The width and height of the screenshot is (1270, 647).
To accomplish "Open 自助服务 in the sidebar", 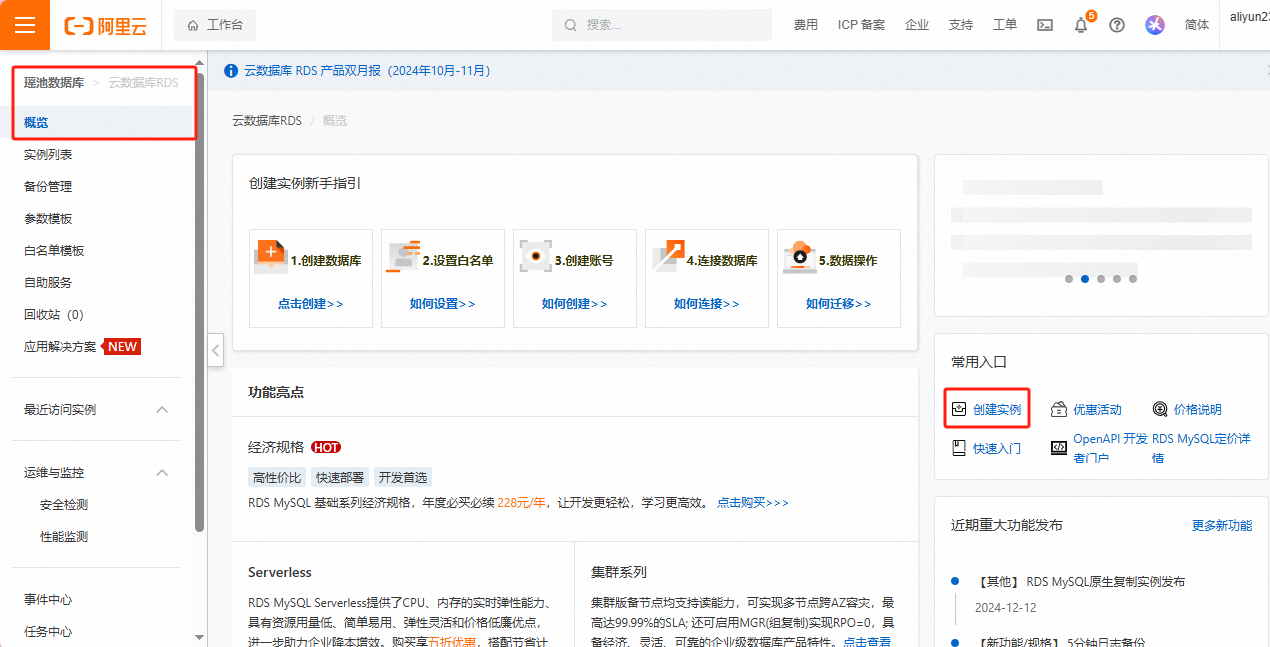I will pos(48,283).
